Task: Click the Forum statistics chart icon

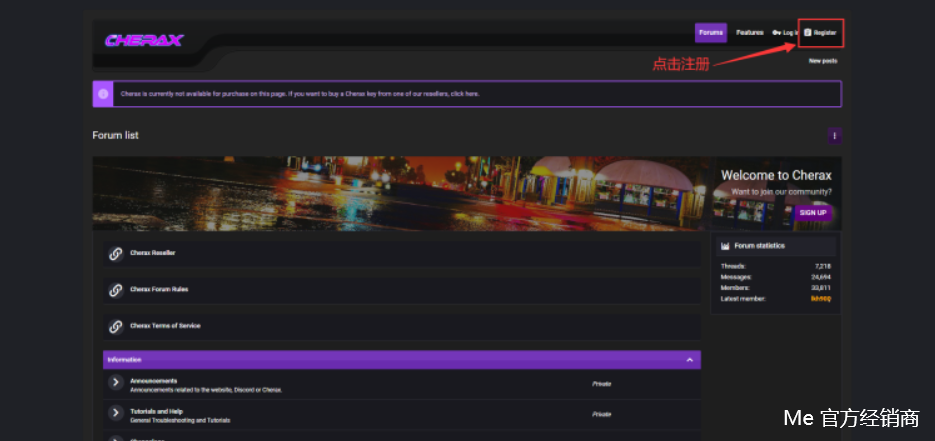Action: (725, 246)
